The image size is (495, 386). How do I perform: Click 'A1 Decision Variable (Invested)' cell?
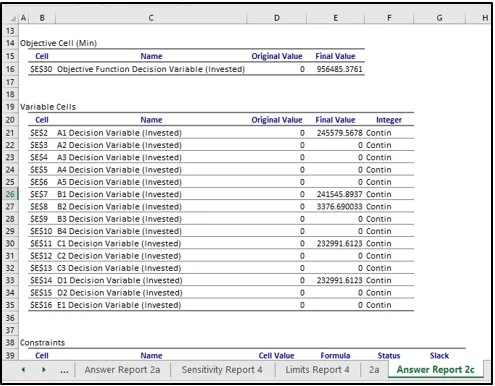[119, 133]
